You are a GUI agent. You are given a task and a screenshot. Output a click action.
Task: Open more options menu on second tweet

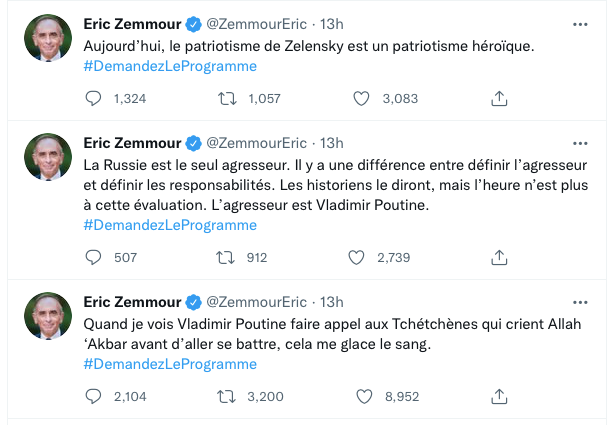click(x=580, y=143)
